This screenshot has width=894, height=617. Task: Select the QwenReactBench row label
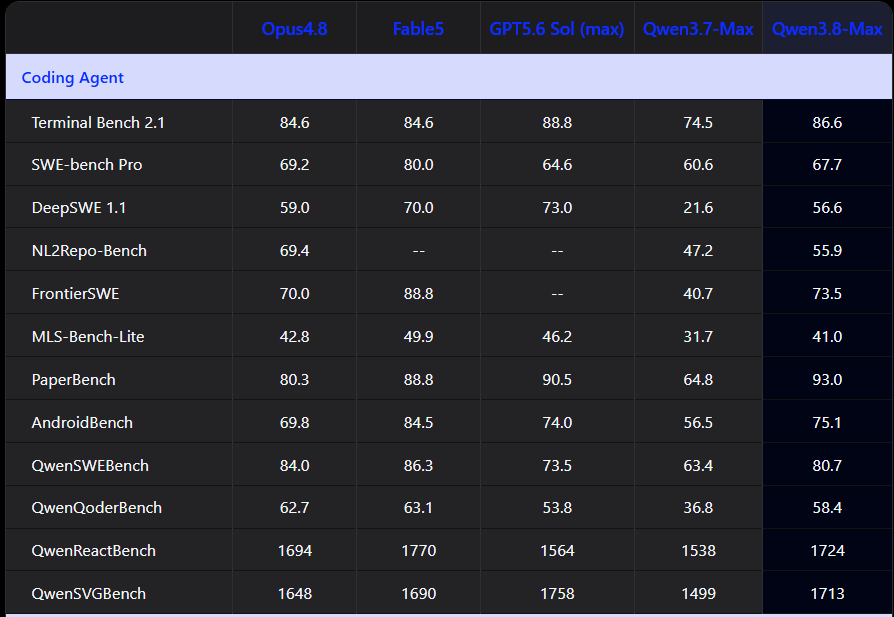click(x=94, y=551)
